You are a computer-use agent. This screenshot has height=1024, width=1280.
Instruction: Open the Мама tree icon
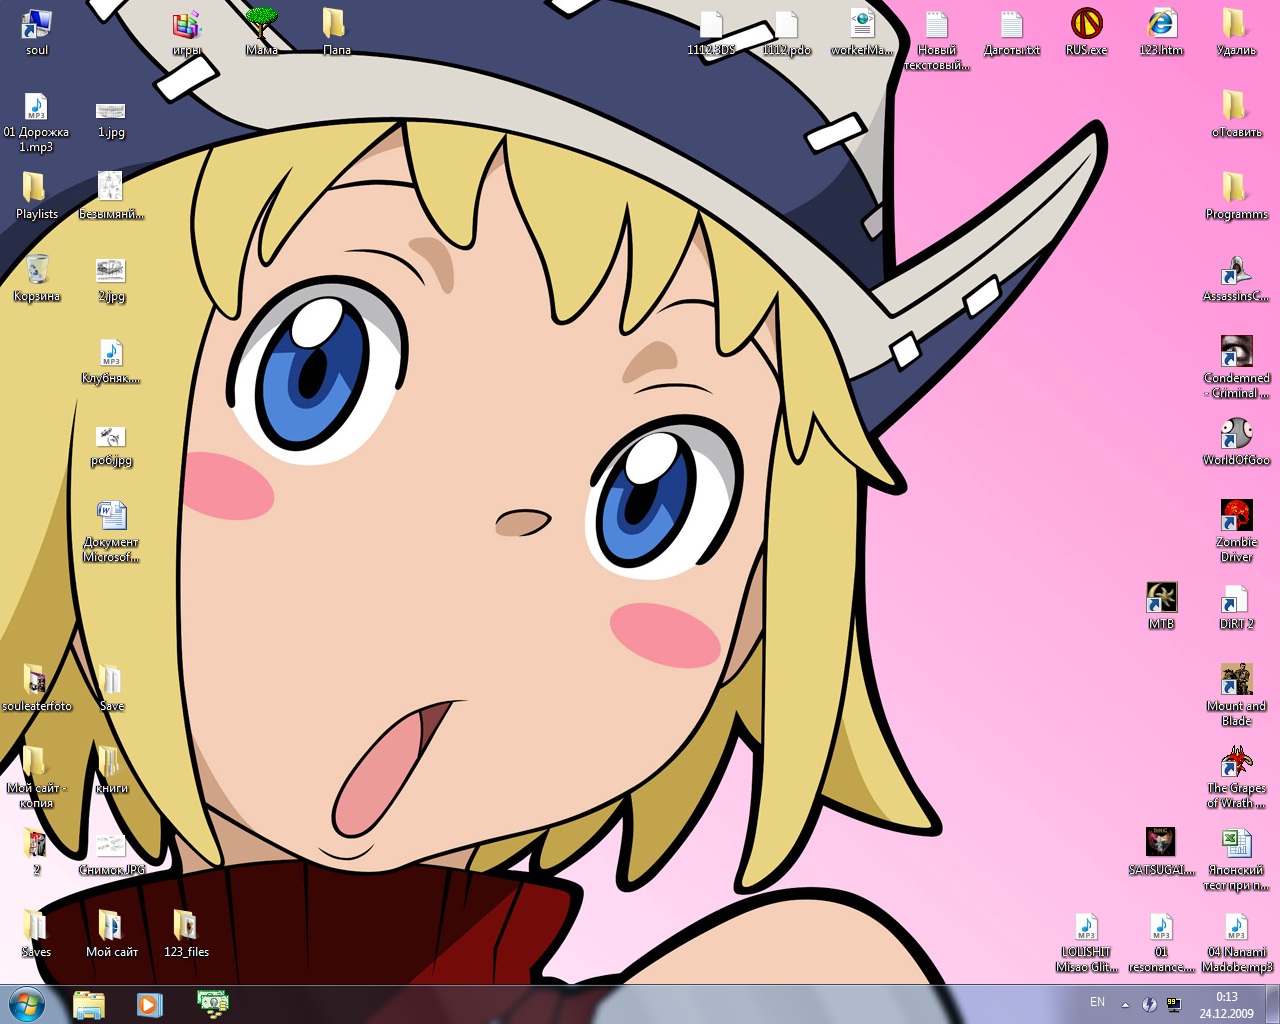(262, 31)
